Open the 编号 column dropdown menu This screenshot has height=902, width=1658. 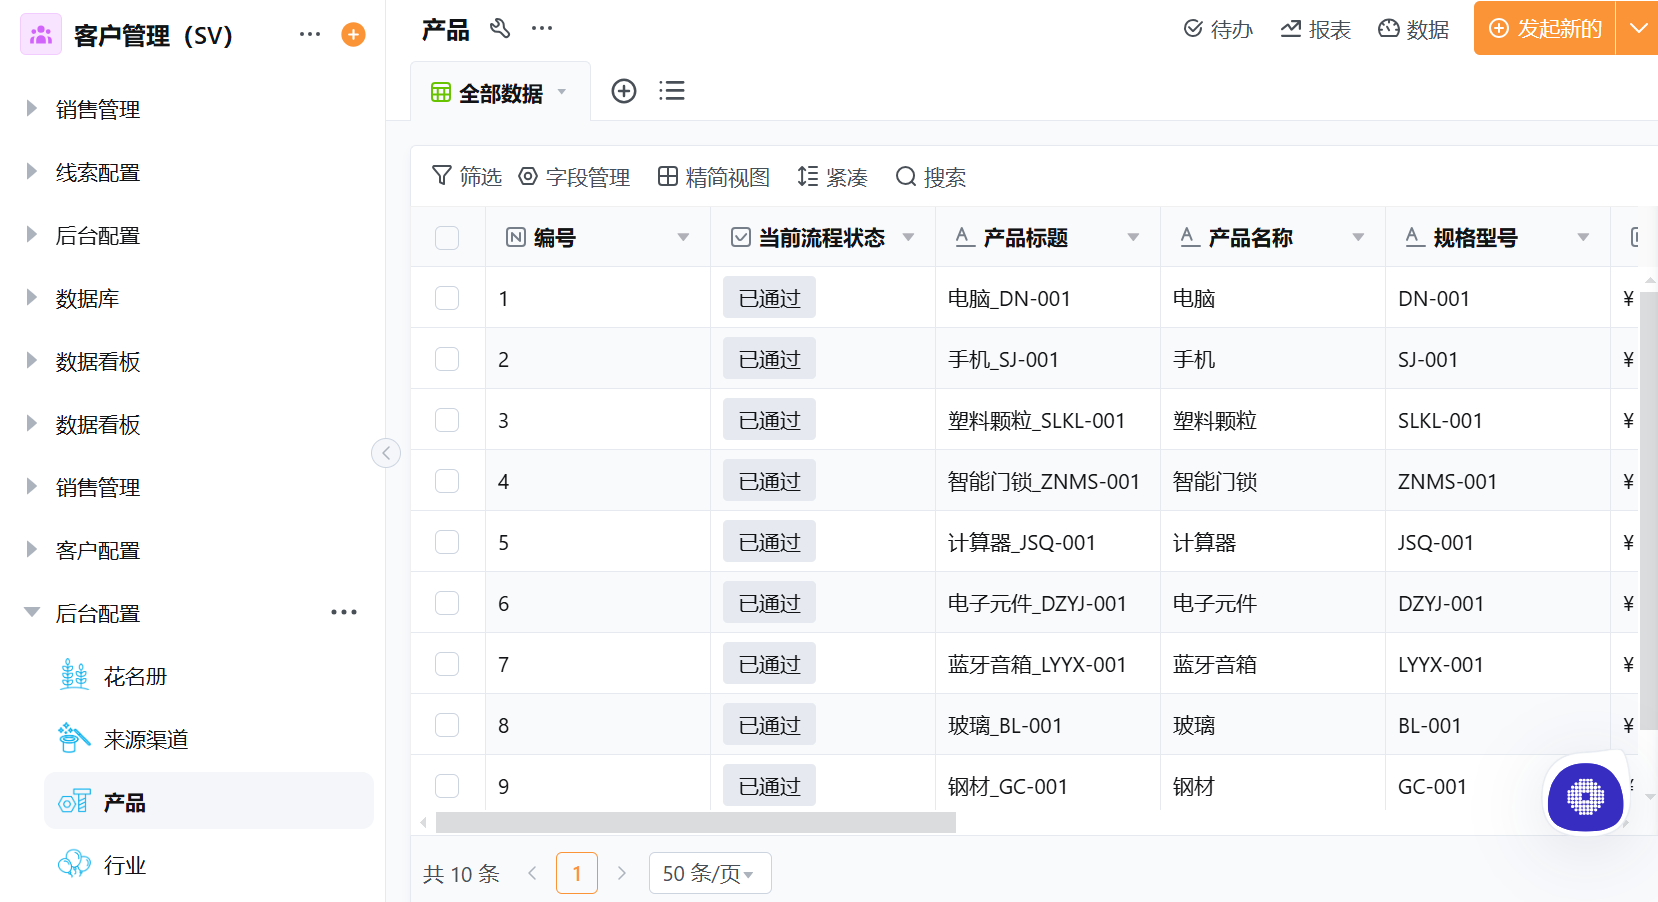pyautogui.click(x=684, y=237)
